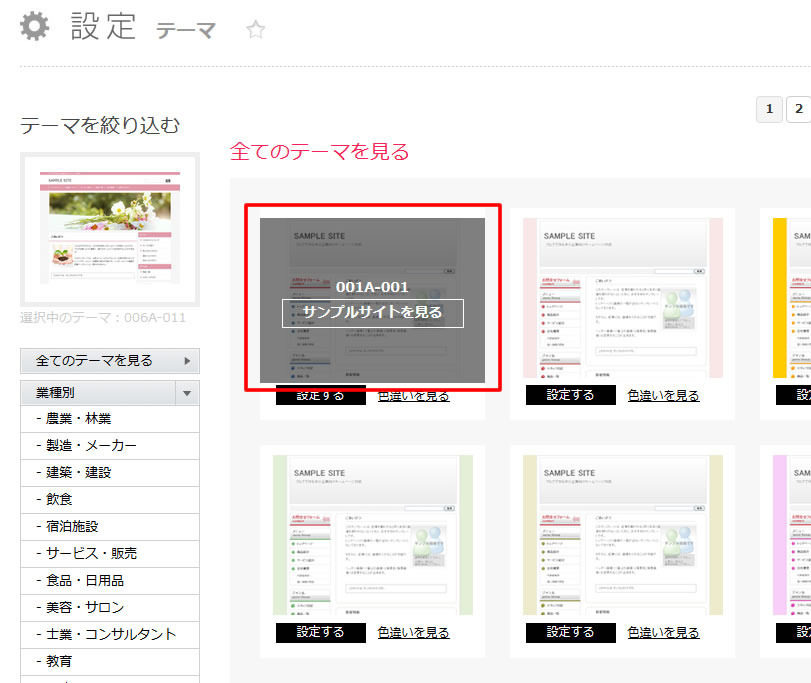Click the green-bordered theme thumbnail
This screenshot has width=811, height=683.
372,535
